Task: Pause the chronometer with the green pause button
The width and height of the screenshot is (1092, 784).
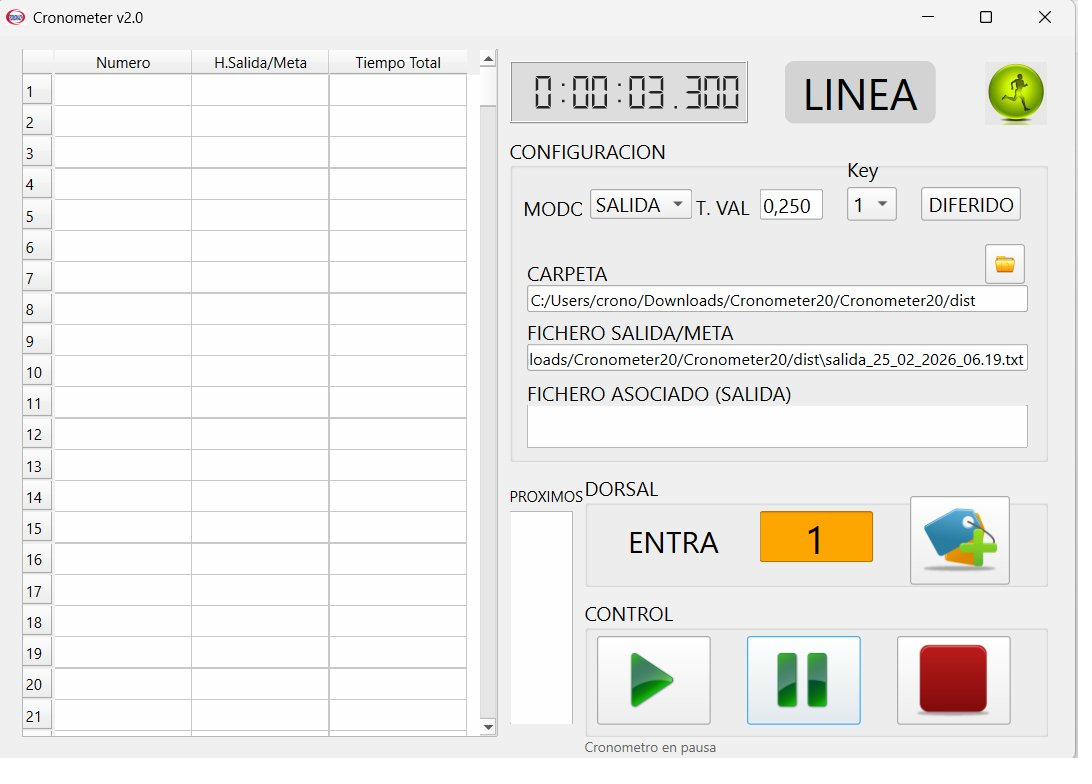Action: click(803, 680)
